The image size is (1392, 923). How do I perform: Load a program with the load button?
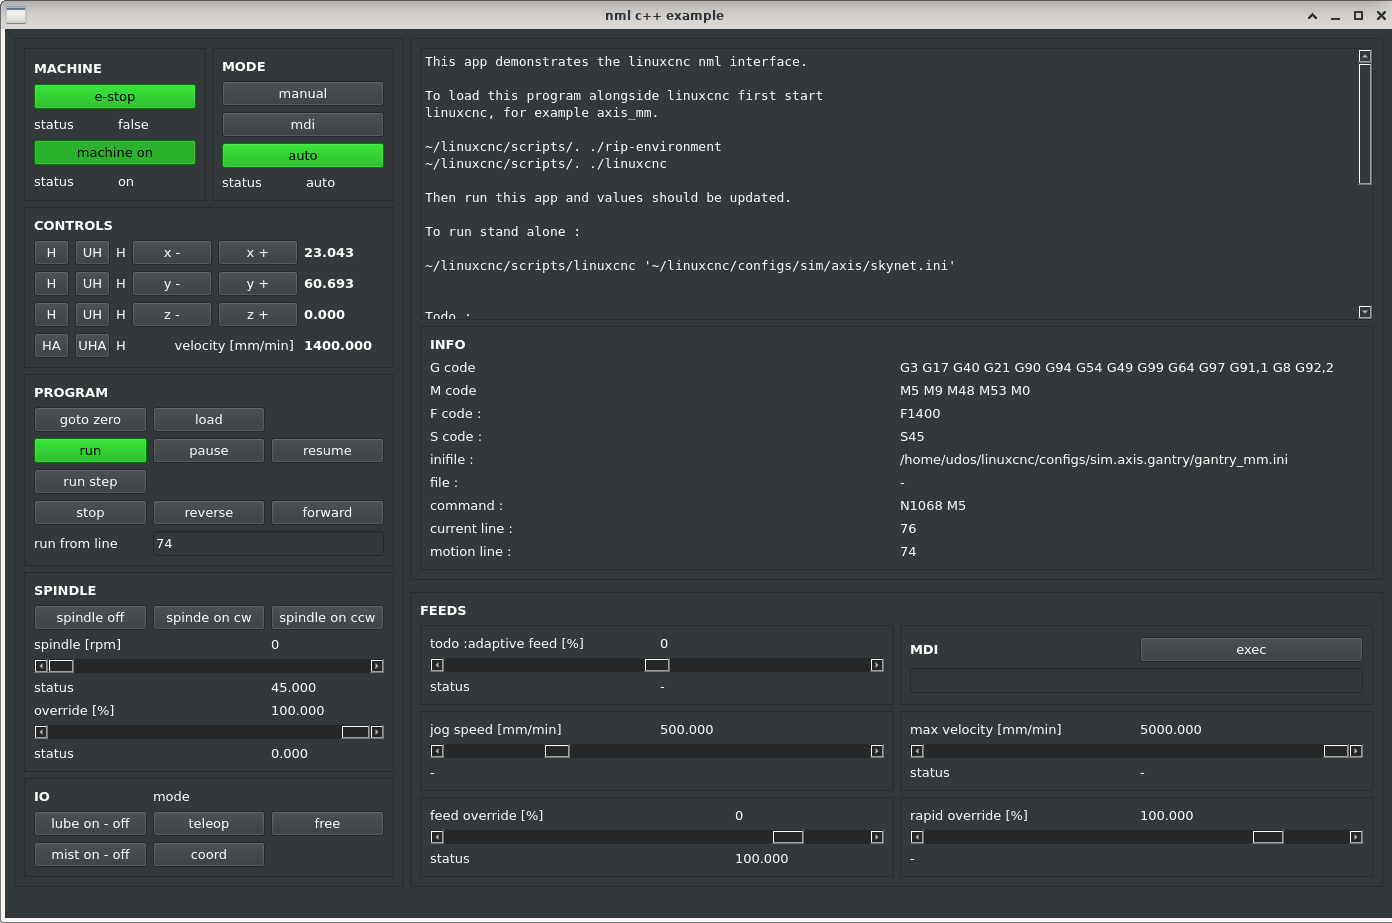click(x=208, y=419)
